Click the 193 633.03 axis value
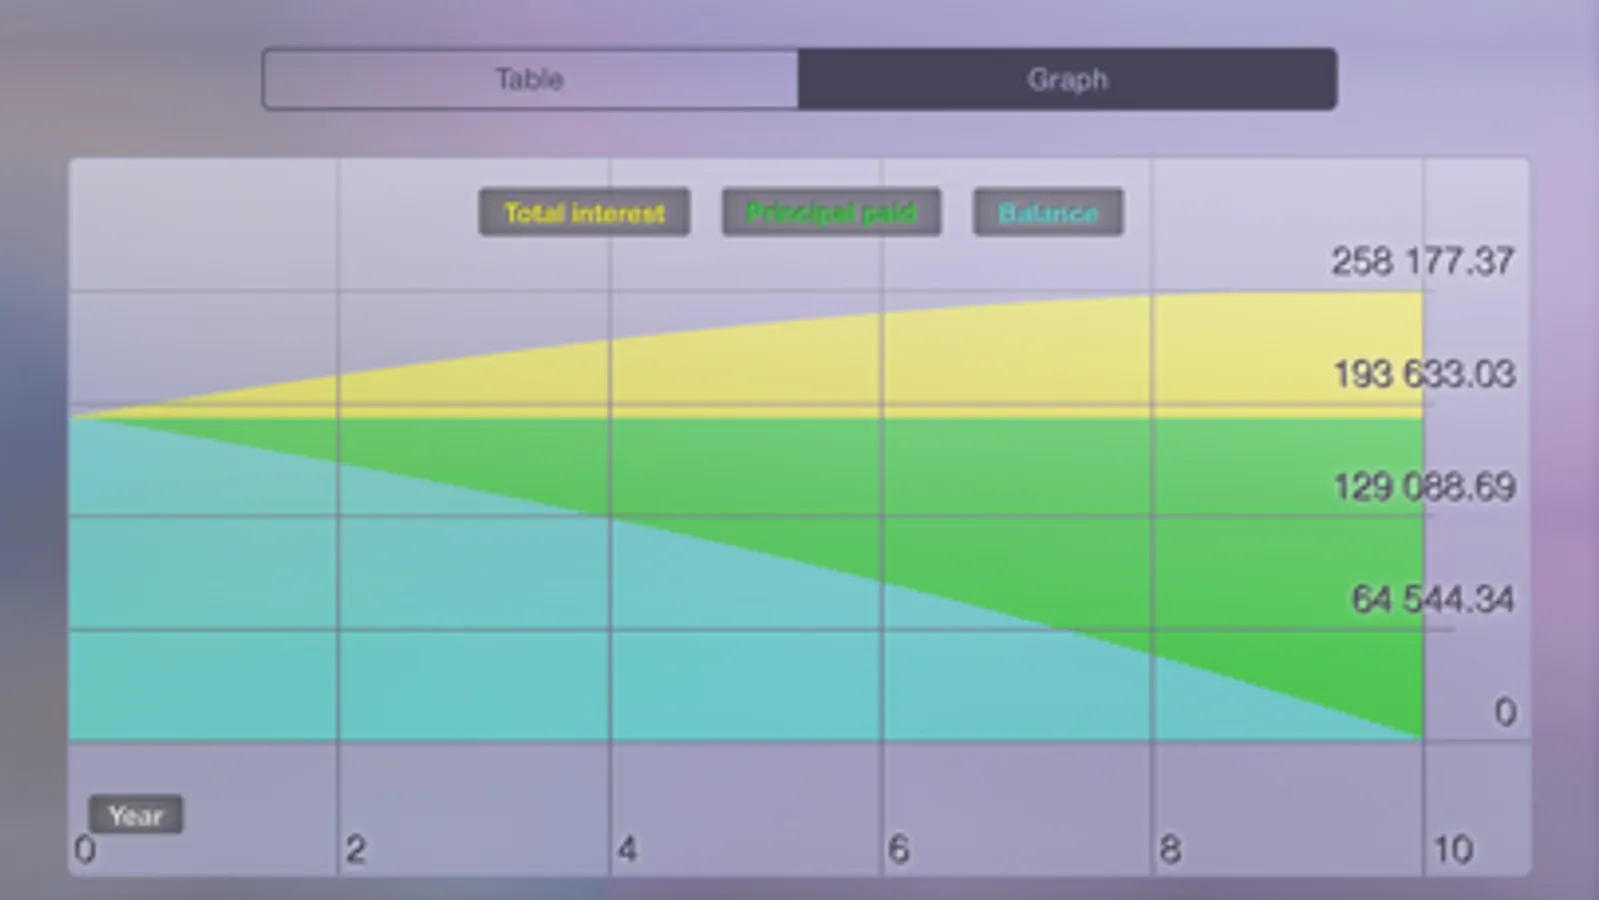 (1424, 375)
